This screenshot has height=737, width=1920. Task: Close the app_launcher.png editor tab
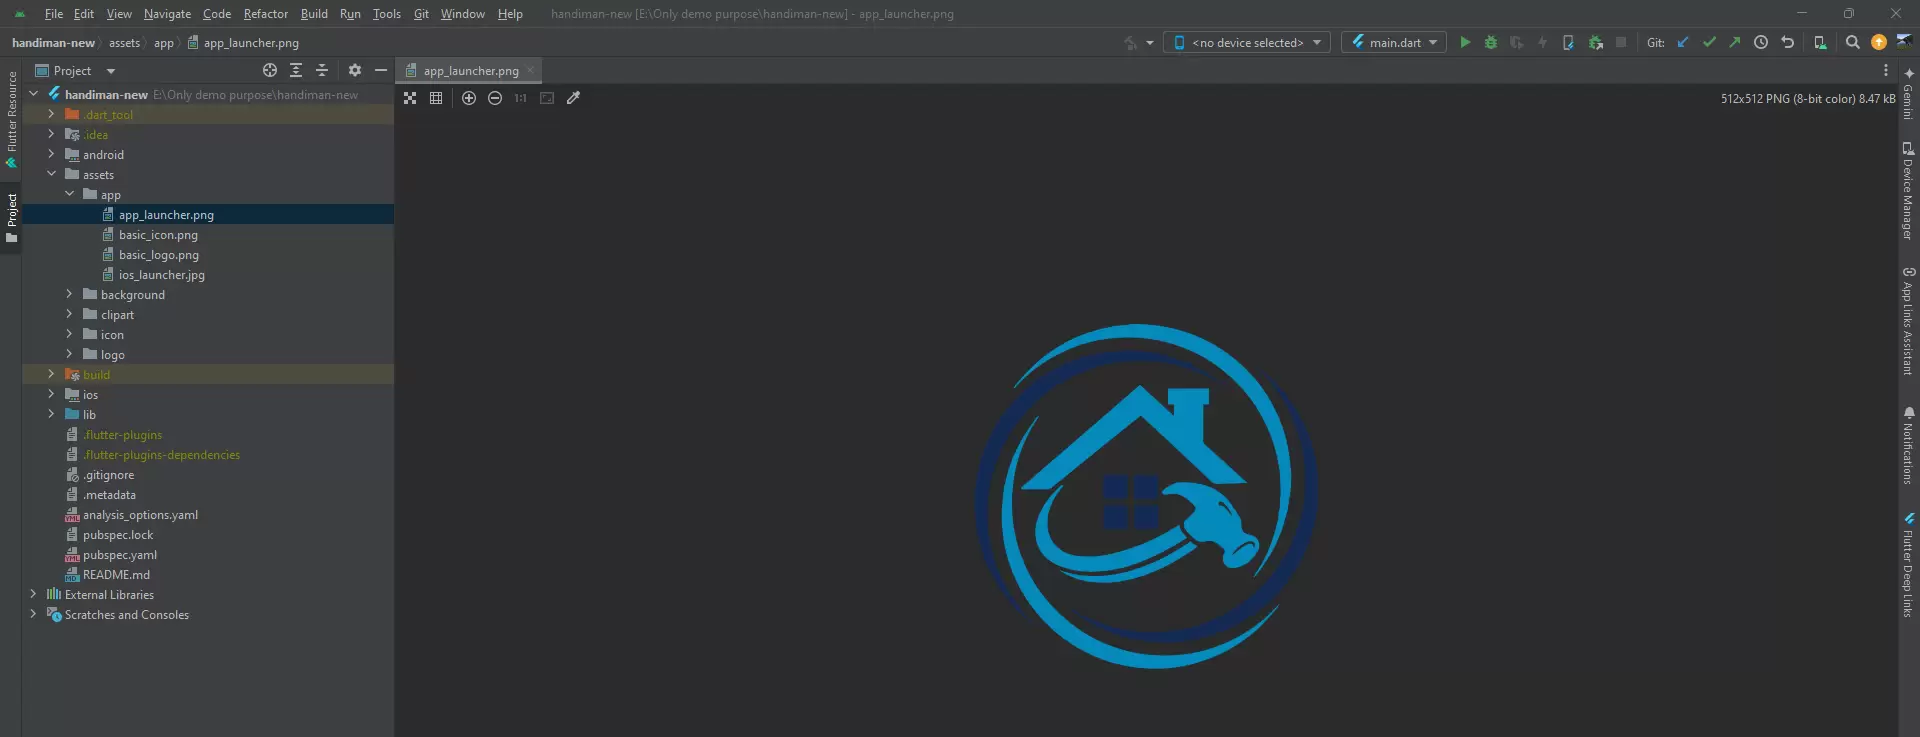point(531,71)
